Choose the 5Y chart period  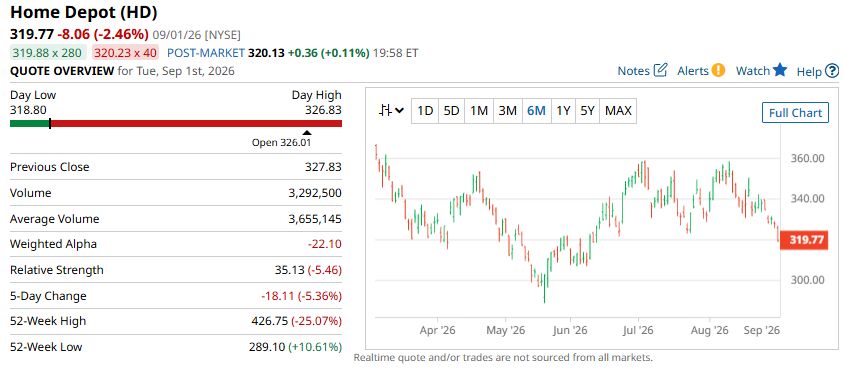[587, 111]
